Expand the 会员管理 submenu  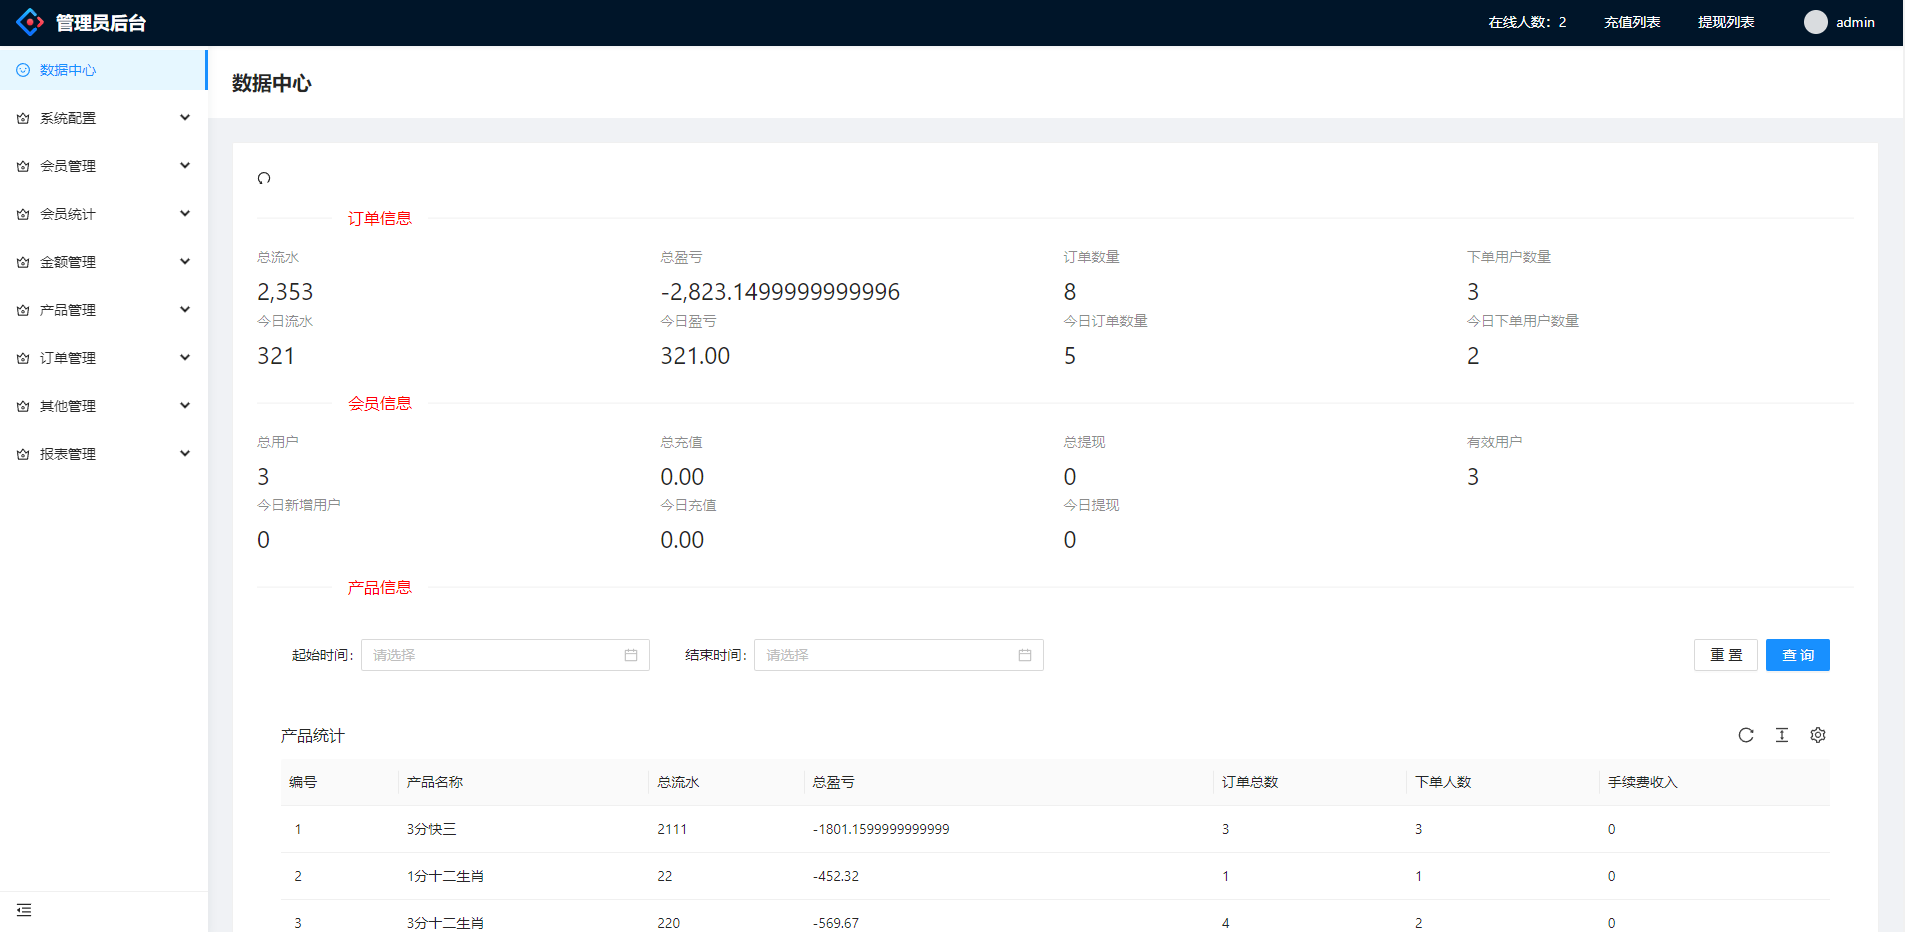(103, 166)
